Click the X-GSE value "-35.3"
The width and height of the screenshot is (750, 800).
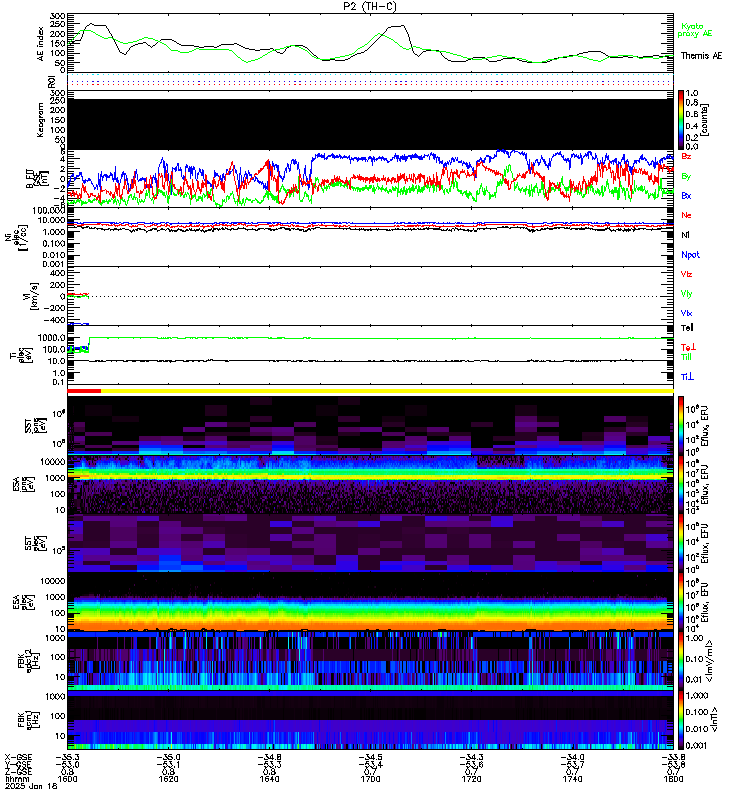click(x=67, y=757)
